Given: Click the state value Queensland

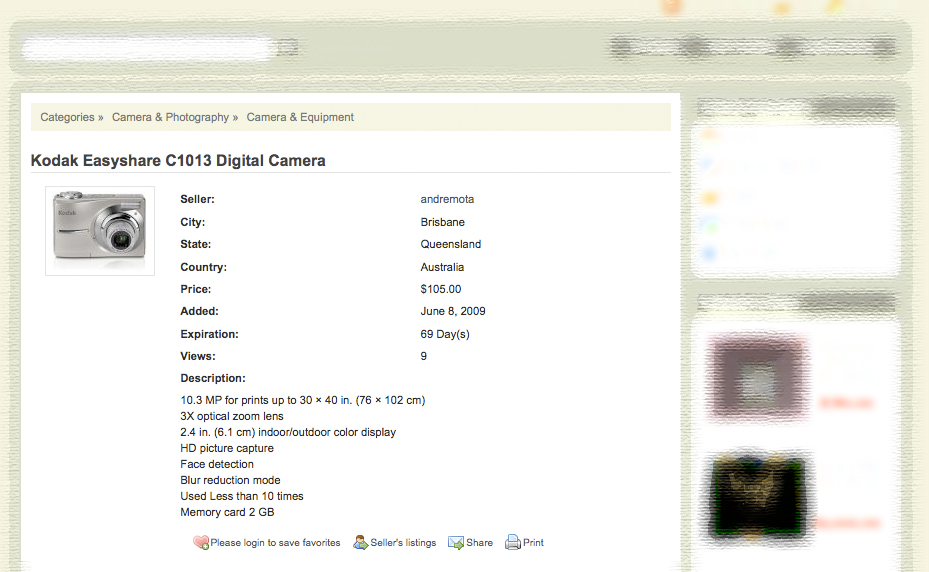Looking at the screenshot, I should tap(451, 244).
